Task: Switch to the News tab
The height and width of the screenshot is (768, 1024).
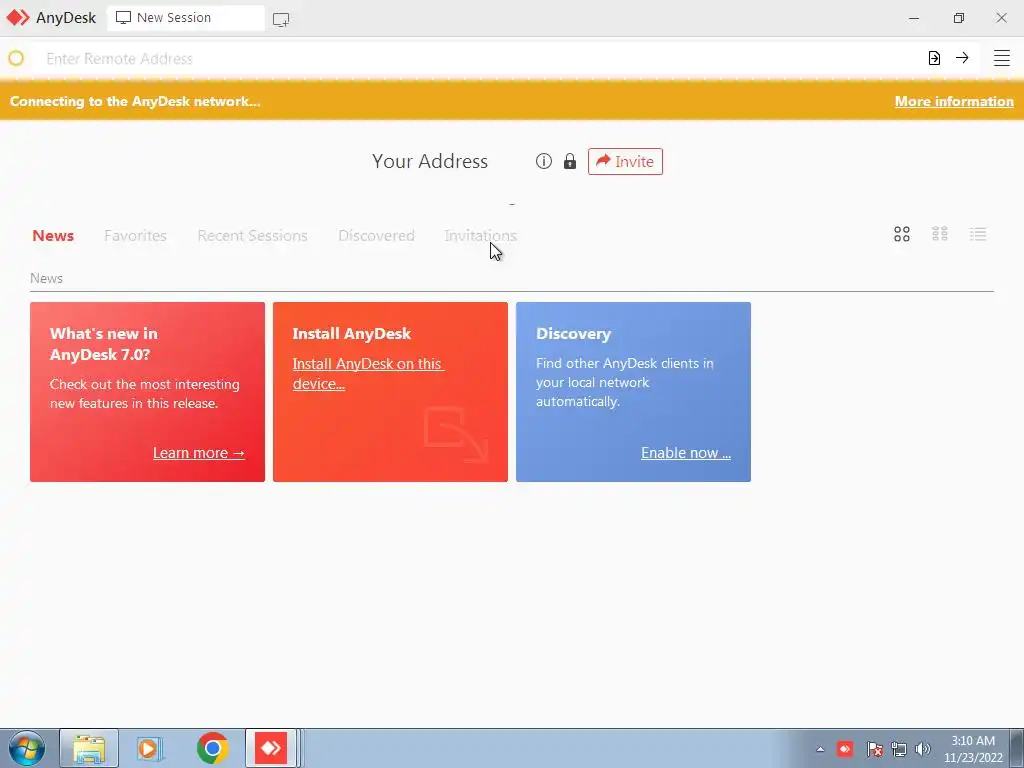Action: pos(53,236)
